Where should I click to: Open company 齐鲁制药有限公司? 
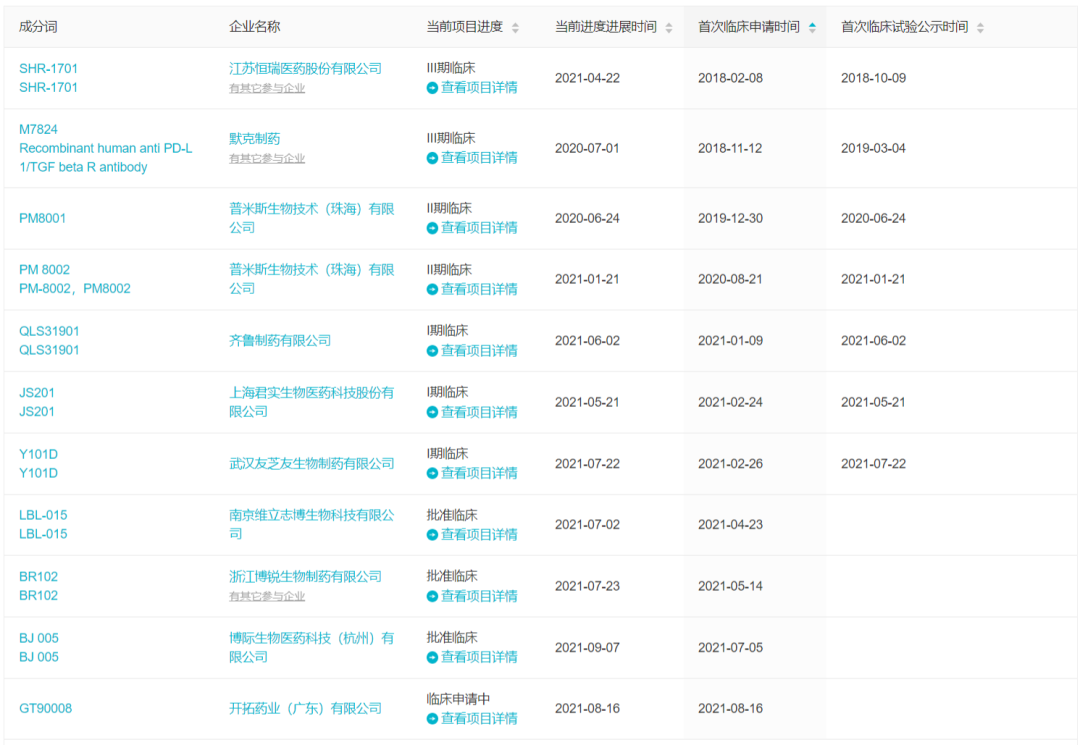tap(280, 340)
